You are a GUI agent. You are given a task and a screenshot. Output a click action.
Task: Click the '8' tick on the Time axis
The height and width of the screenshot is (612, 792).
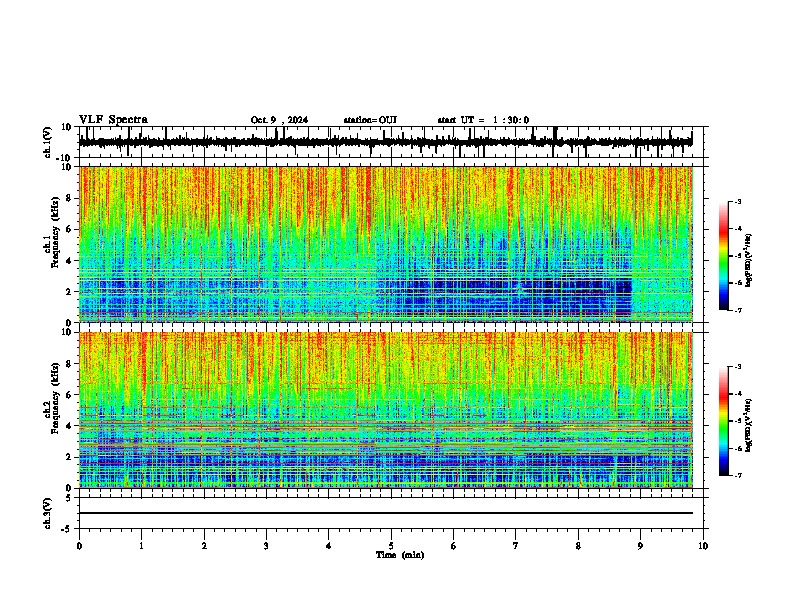click(578, 545)
